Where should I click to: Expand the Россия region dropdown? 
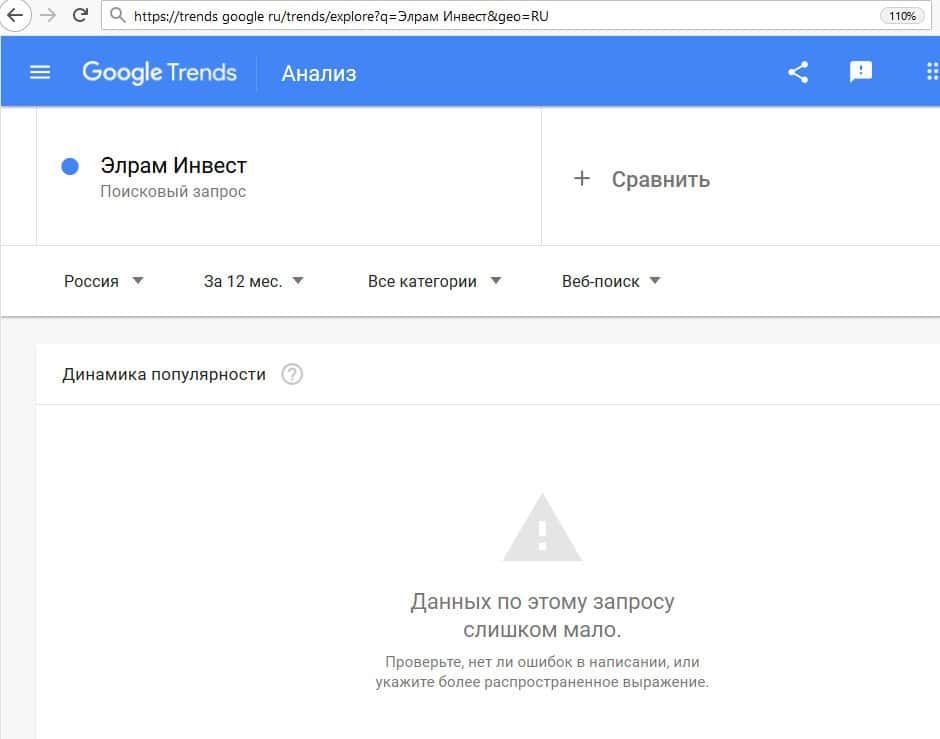tap(104, 281)
